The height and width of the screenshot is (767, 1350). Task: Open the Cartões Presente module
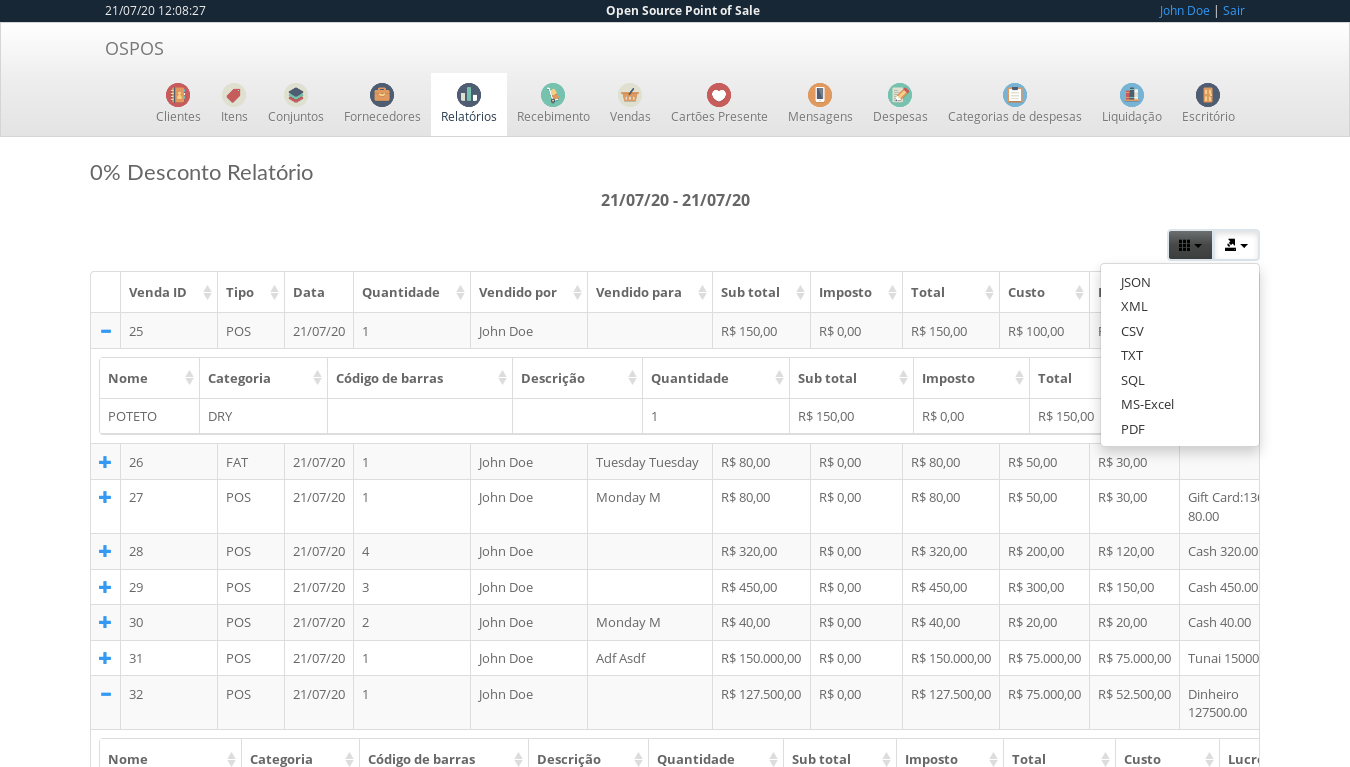[x=719, y=103]
